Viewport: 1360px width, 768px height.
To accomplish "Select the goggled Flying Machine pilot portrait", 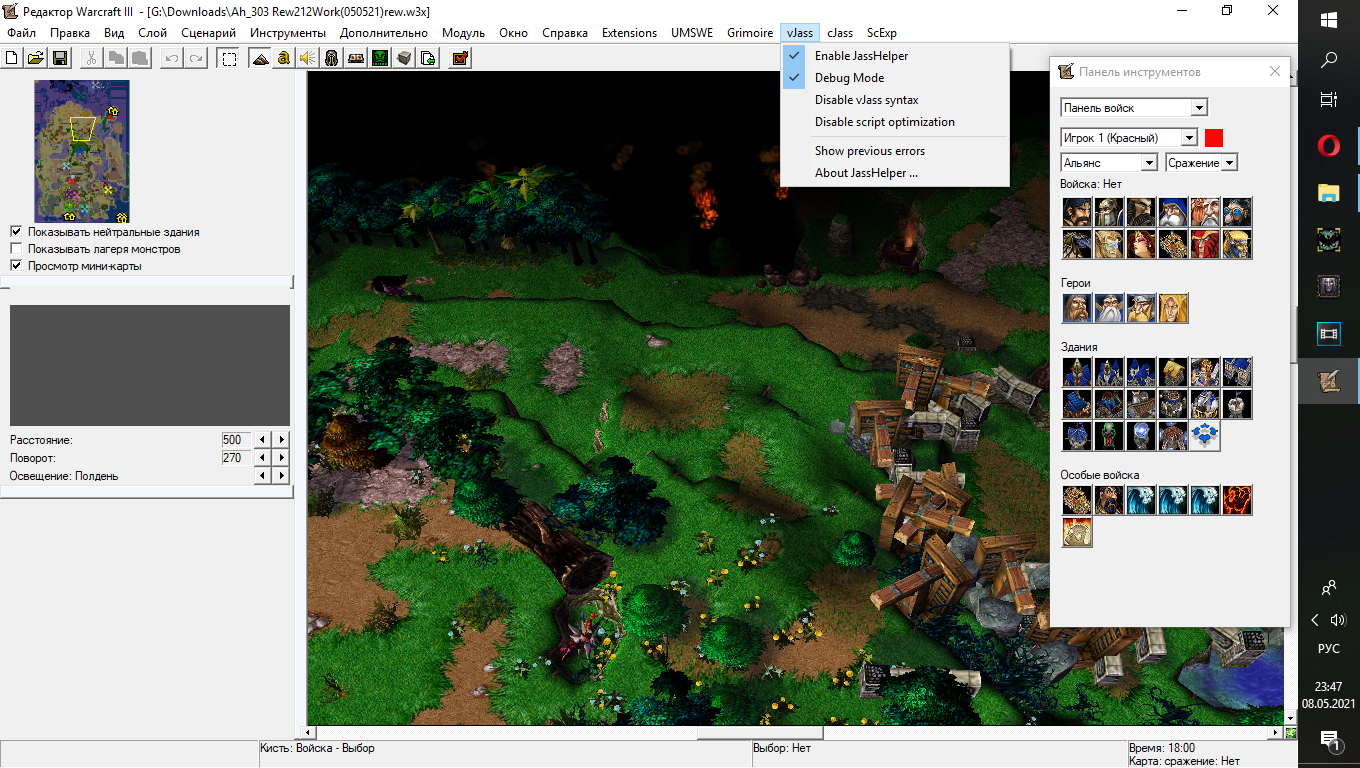I will click(x=1237, y=212).
